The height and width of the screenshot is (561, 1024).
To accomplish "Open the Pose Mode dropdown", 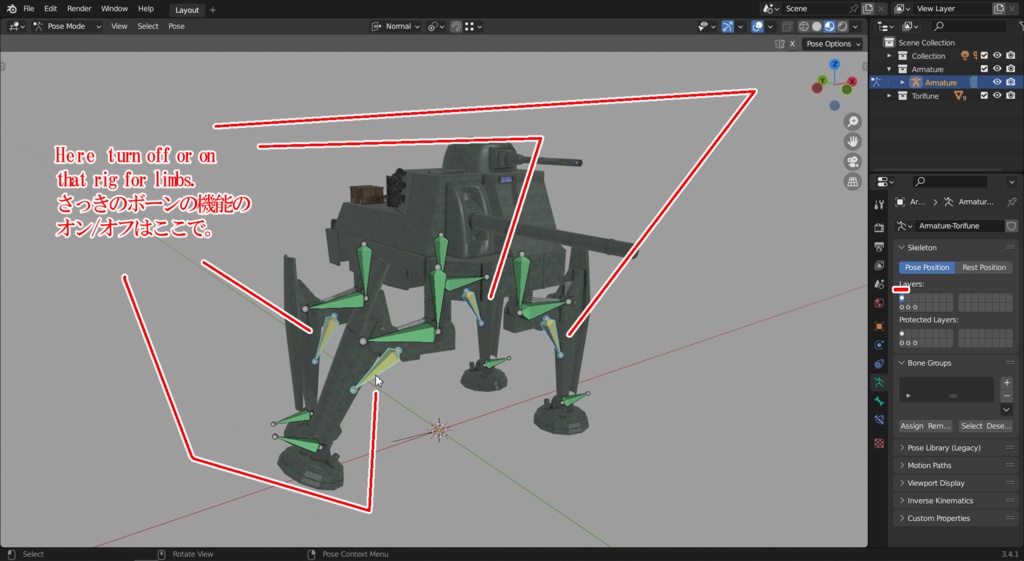I will point(67,26).
